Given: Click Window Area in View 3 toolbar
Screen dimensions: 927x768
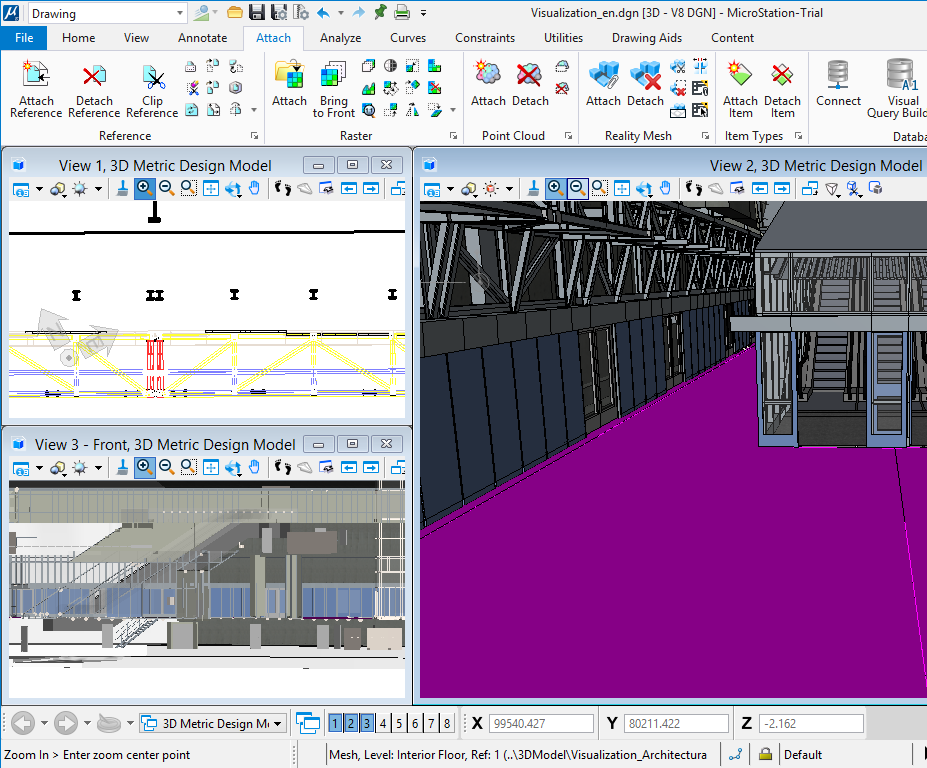Looking at the screenshot, I should pyautogui.click(x=189, y=468).
